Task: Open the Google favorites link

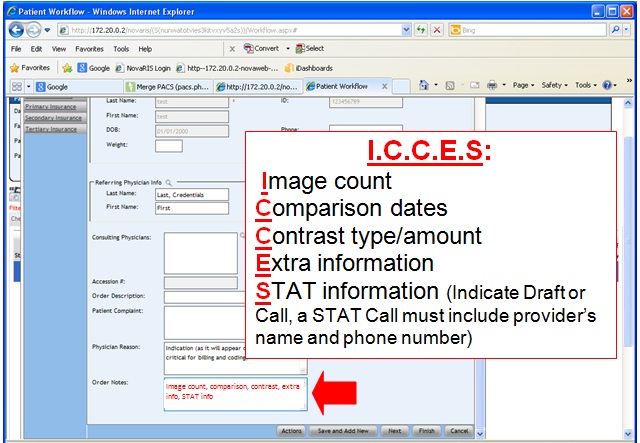Action: tap(93, 68)
